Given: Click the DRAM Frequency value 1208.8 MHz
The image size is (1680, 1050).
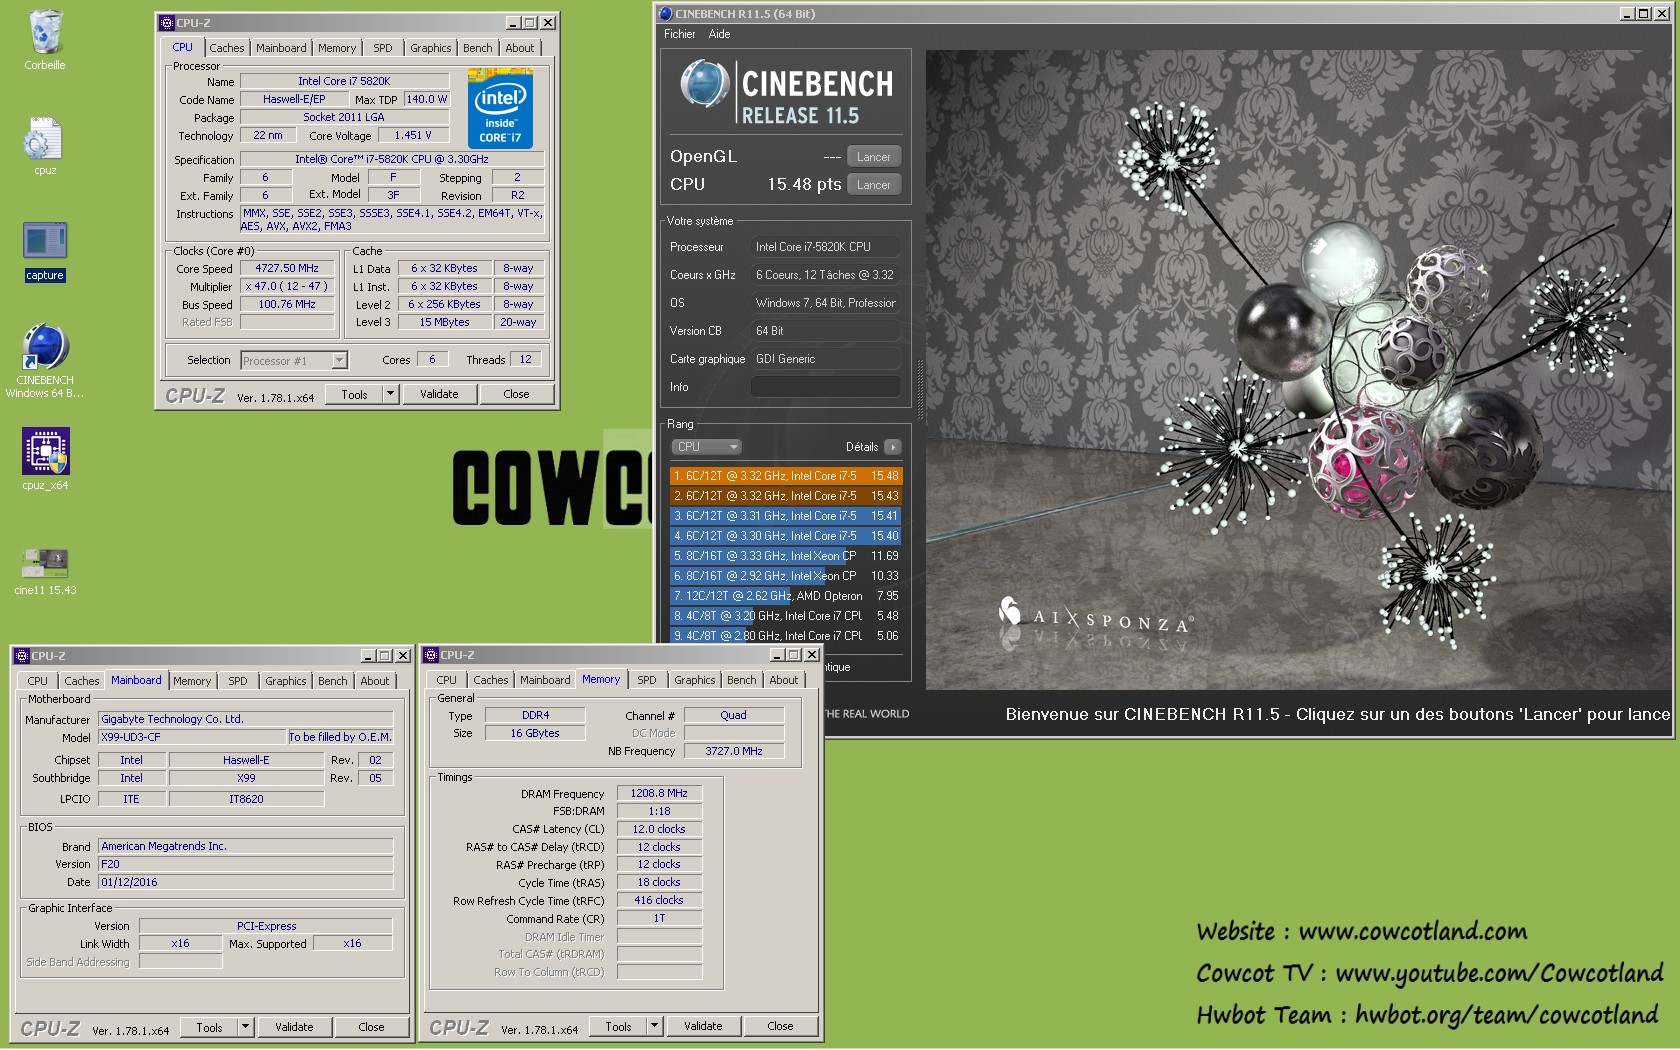Looking at the screenshot, I should click(659, 793).
